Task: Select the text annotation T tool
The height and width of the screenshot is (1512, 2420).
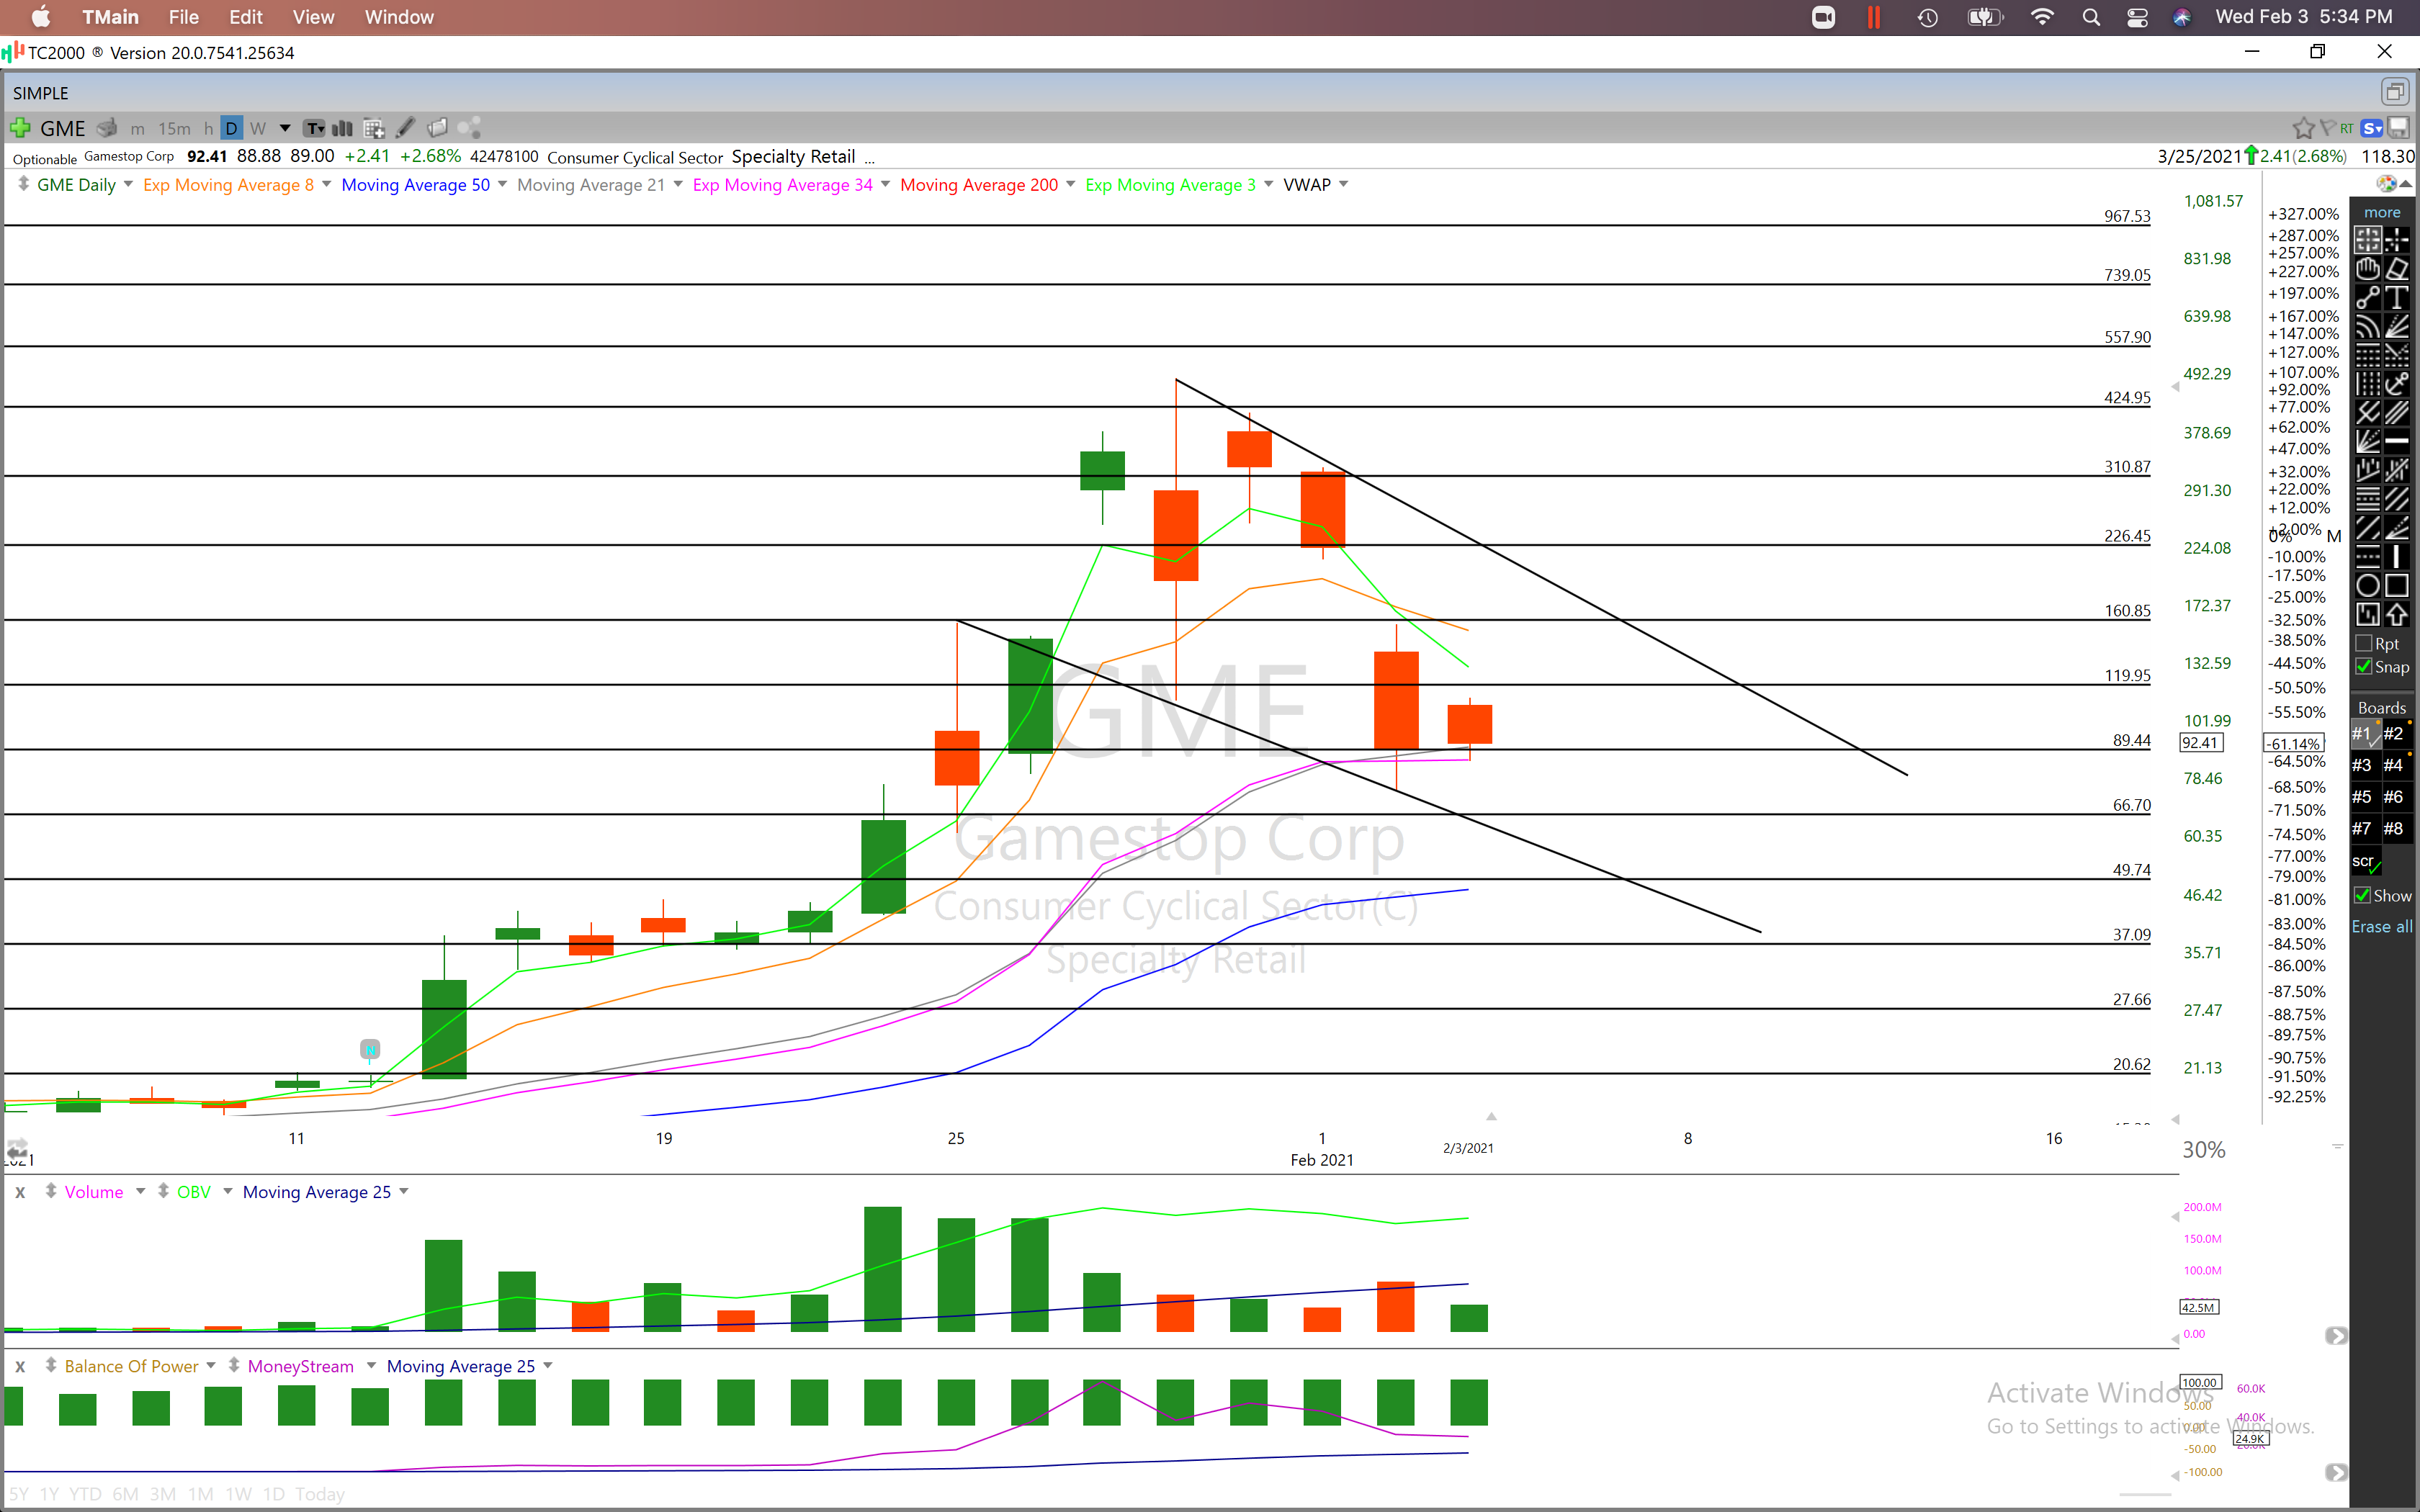Action: (x=2397, y=298)
